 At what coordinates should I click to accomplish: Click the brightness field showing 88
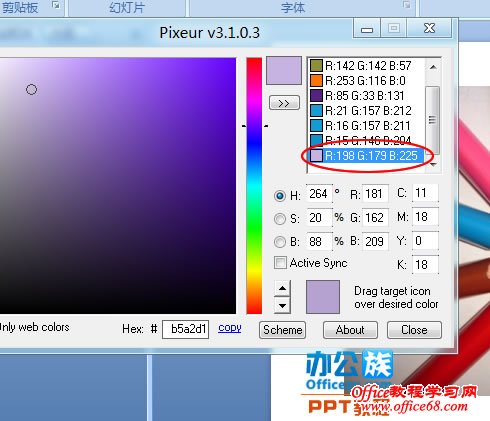pyautogui.click(x=319, y=241)
